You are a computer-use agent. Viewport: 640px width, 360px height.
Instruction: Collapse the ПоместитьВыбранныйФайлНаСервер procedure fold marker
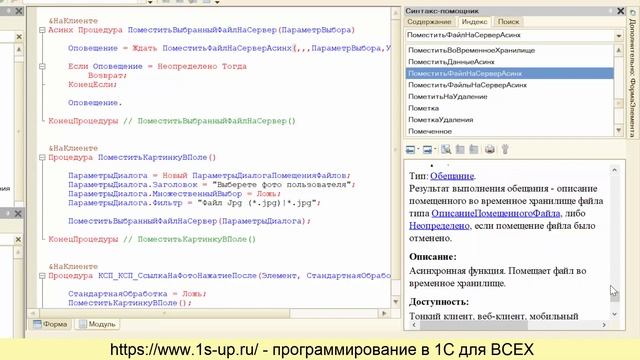point(42,30)
